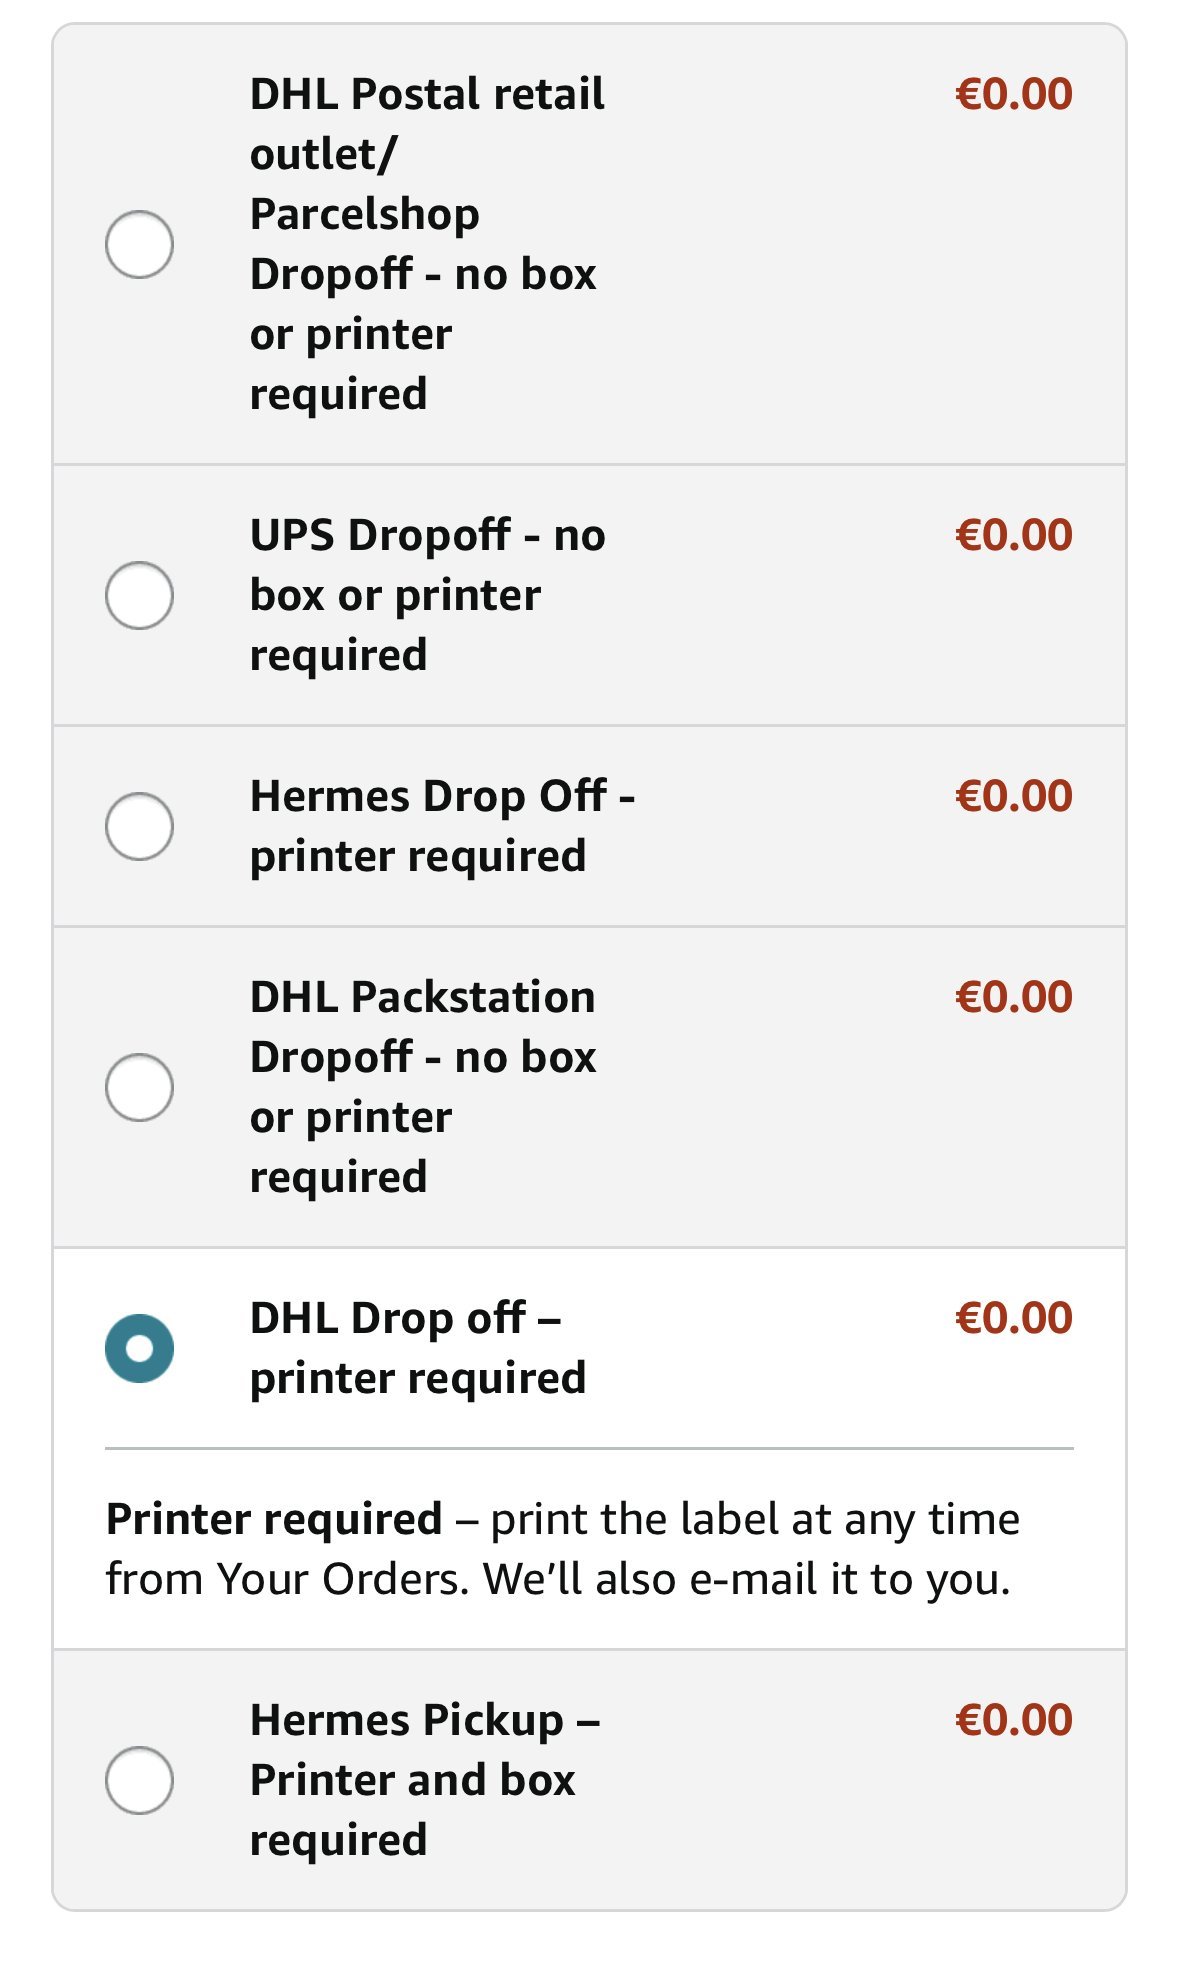Image resolution: width=1179 pixels, height=1979 pixels.
Task: Choose the Hermes Pickup radio button
Action: 139,1780
